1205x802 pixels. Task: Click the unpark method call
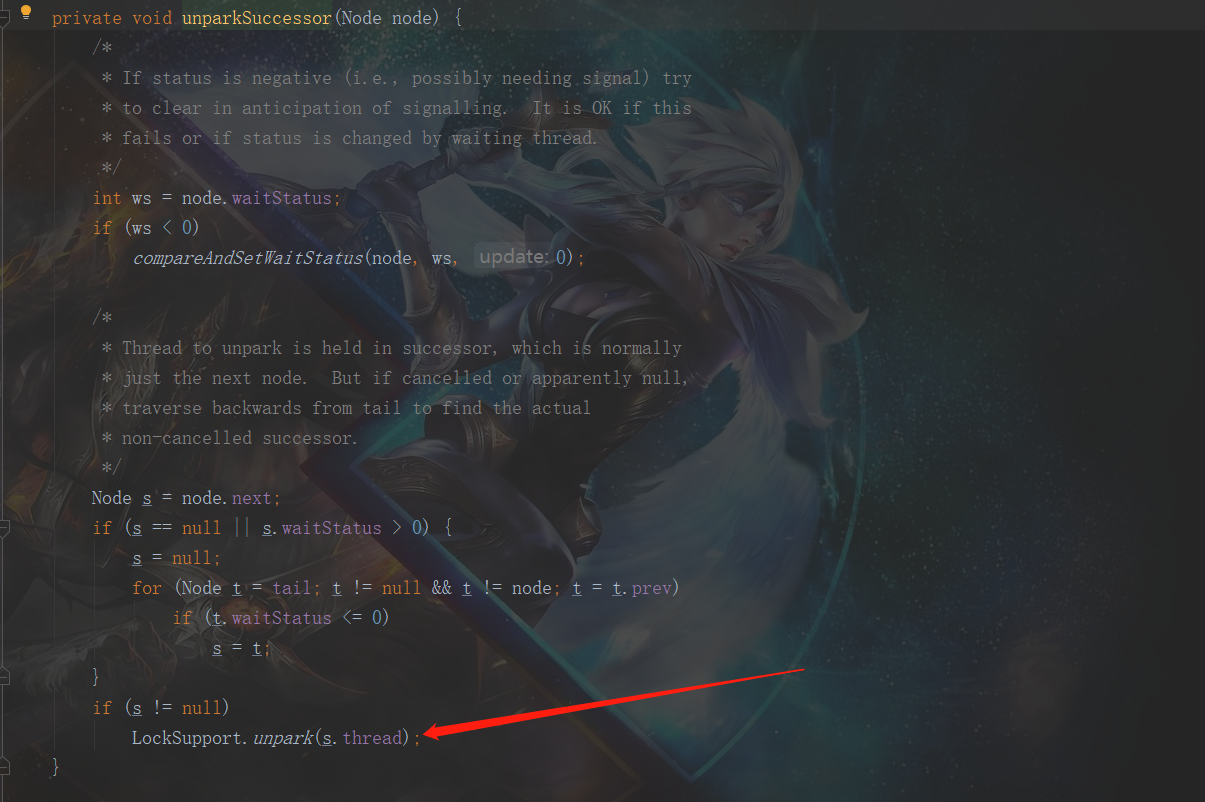pyautogui.click(x=281, y=738)
